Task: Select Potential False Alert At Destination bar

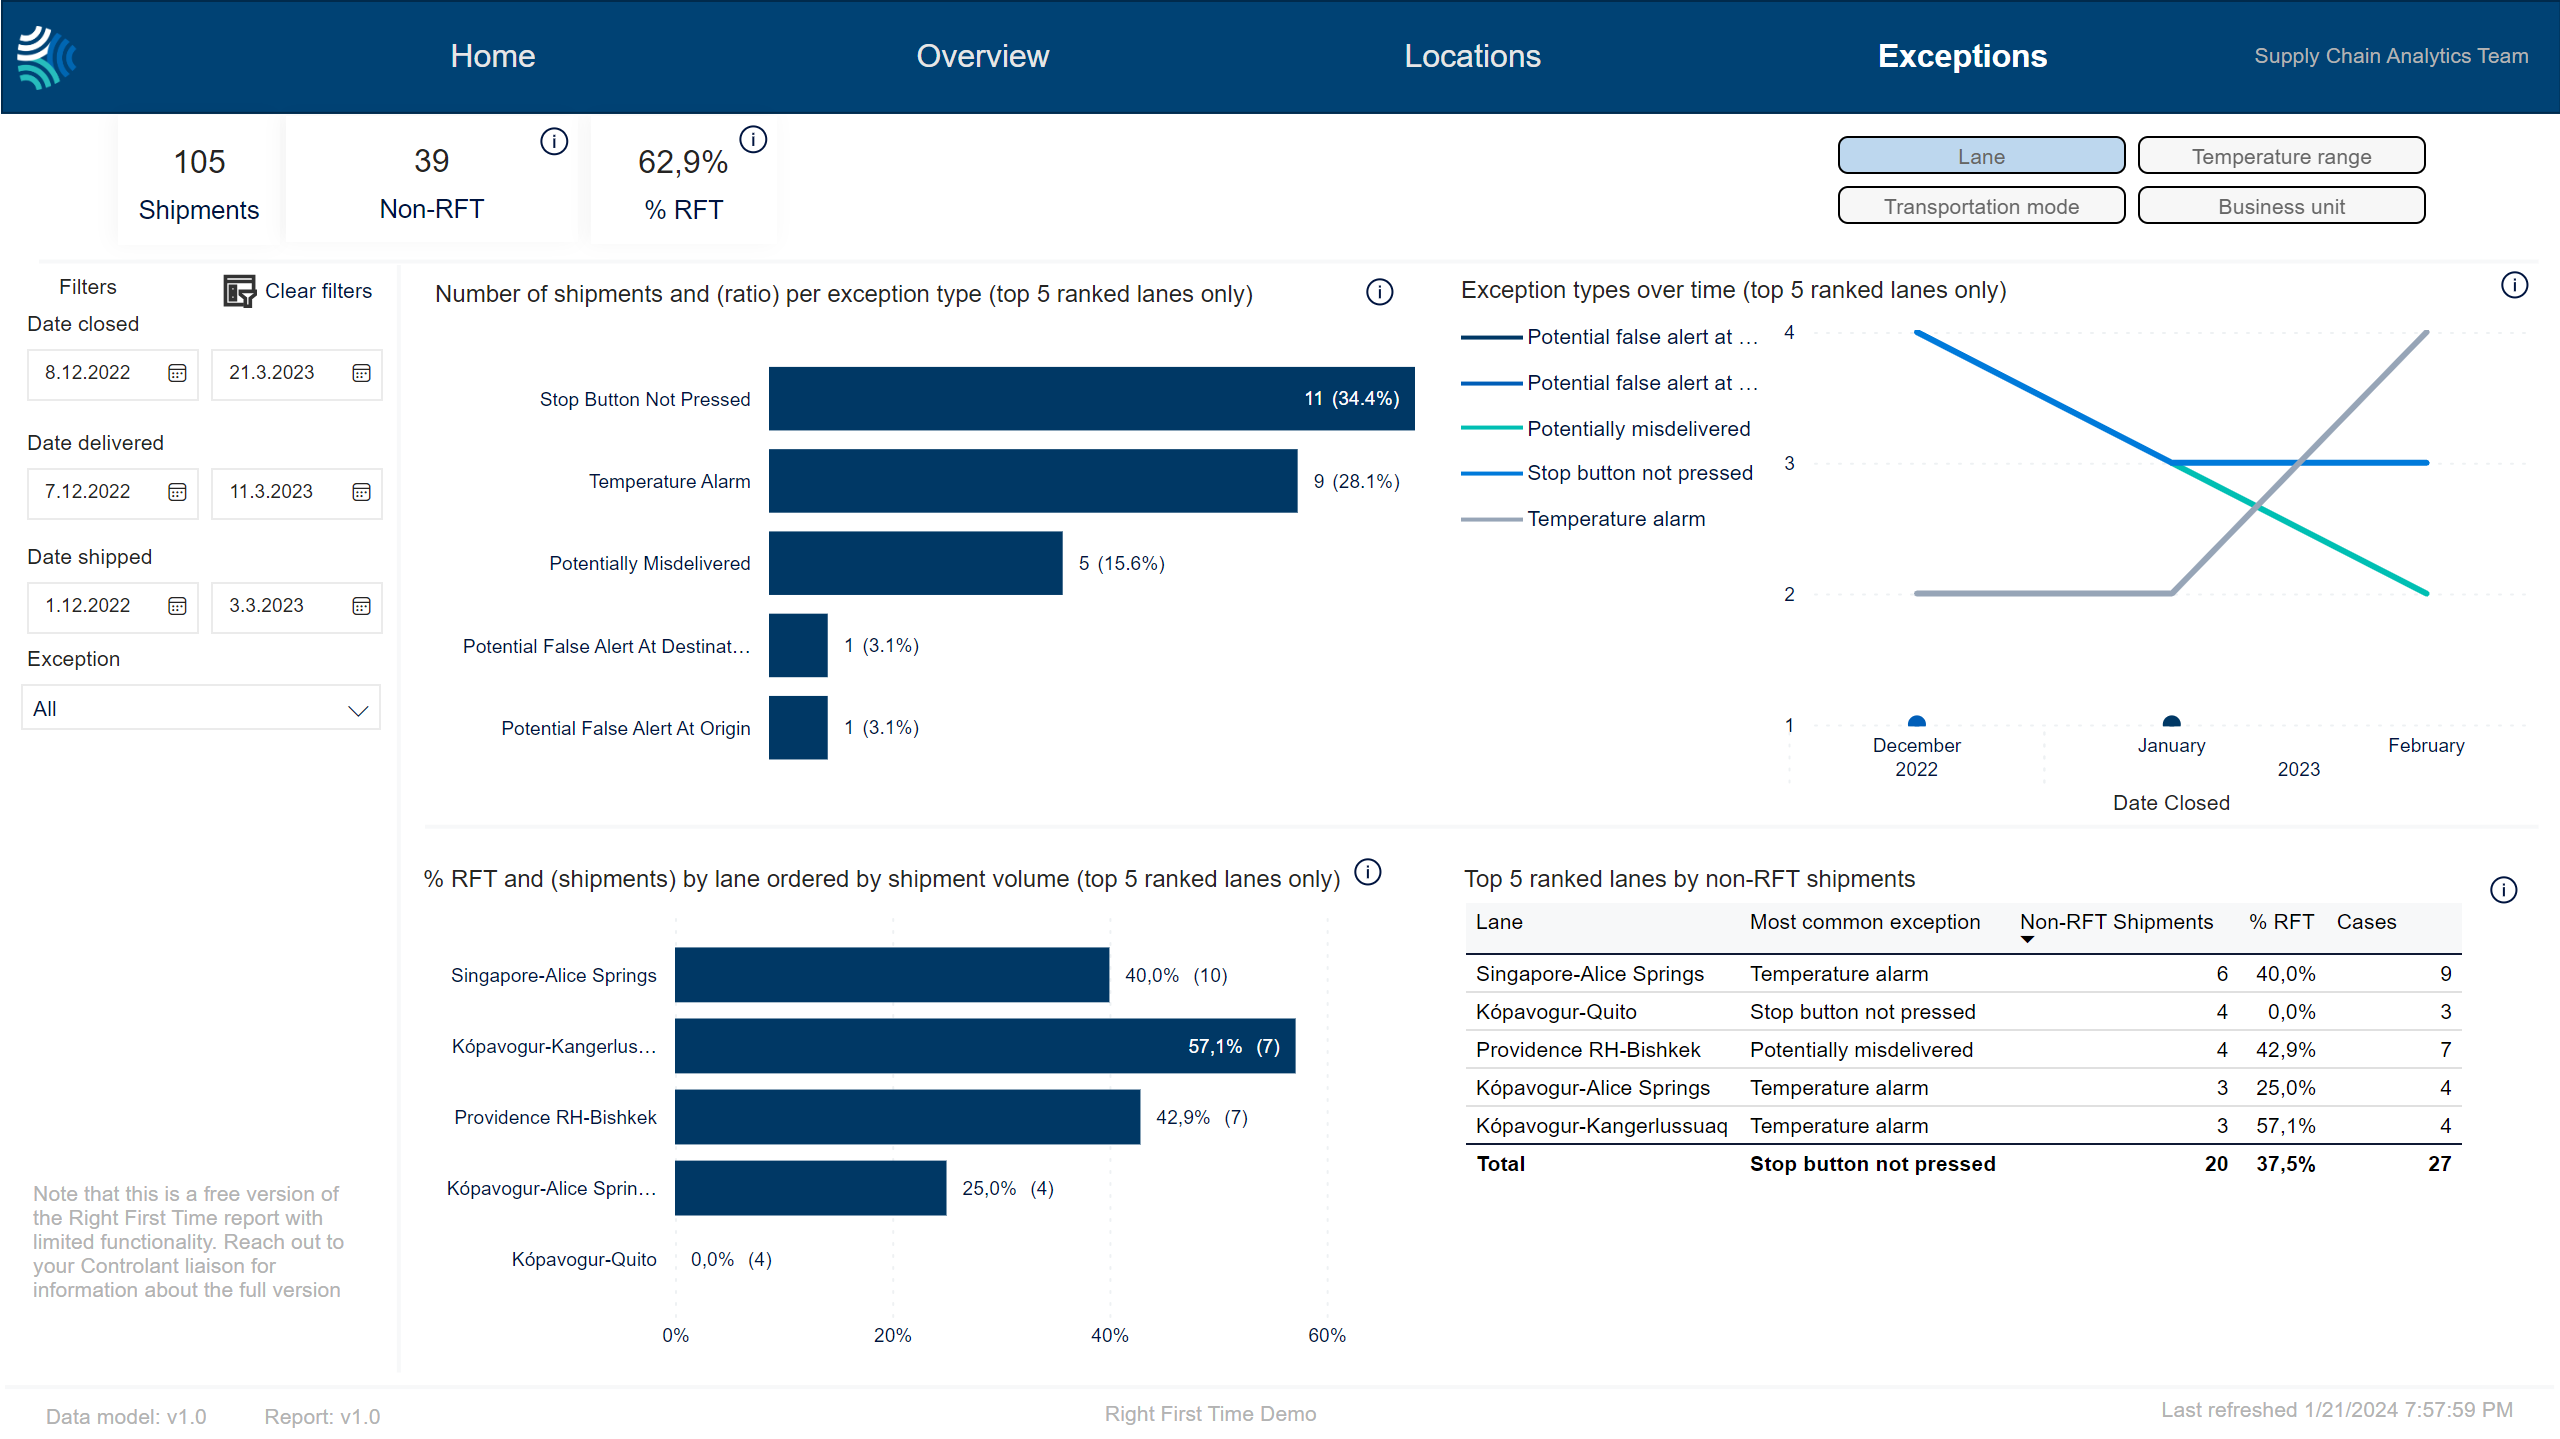Action: (798, 645)
